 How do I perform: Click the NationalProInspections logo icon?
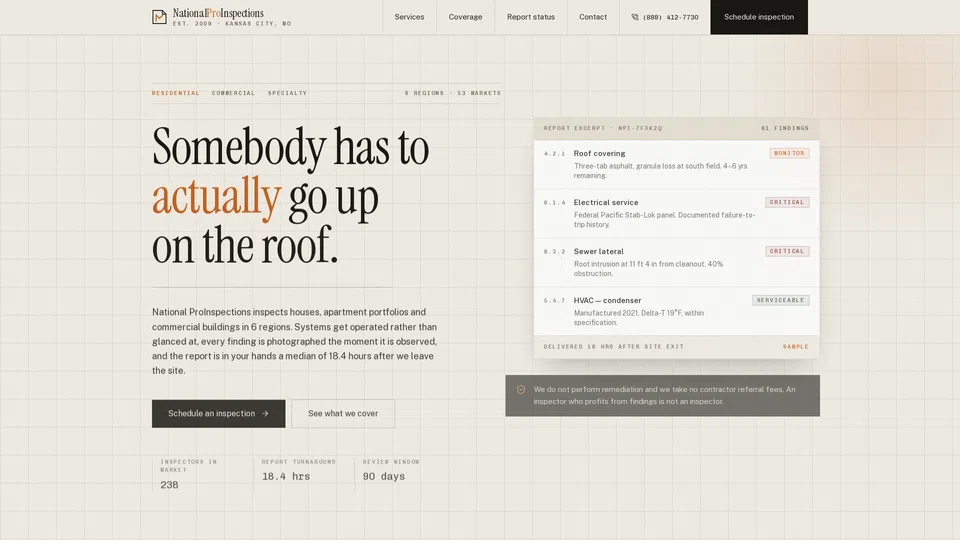(159, 17)
